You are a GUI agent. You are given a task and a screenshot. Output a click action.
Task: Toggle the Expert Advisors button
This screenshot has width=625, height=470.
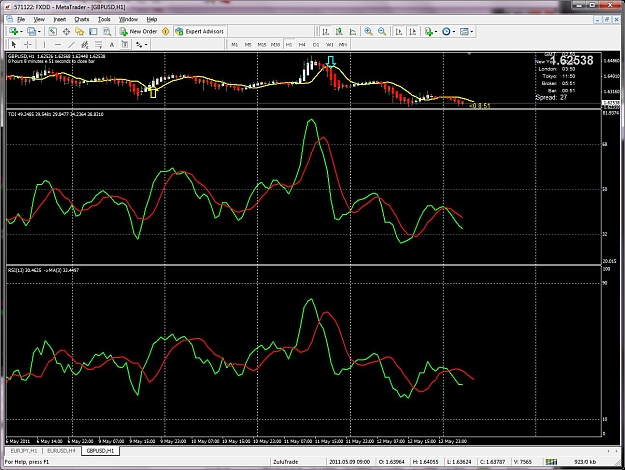[x=200, y=31]
